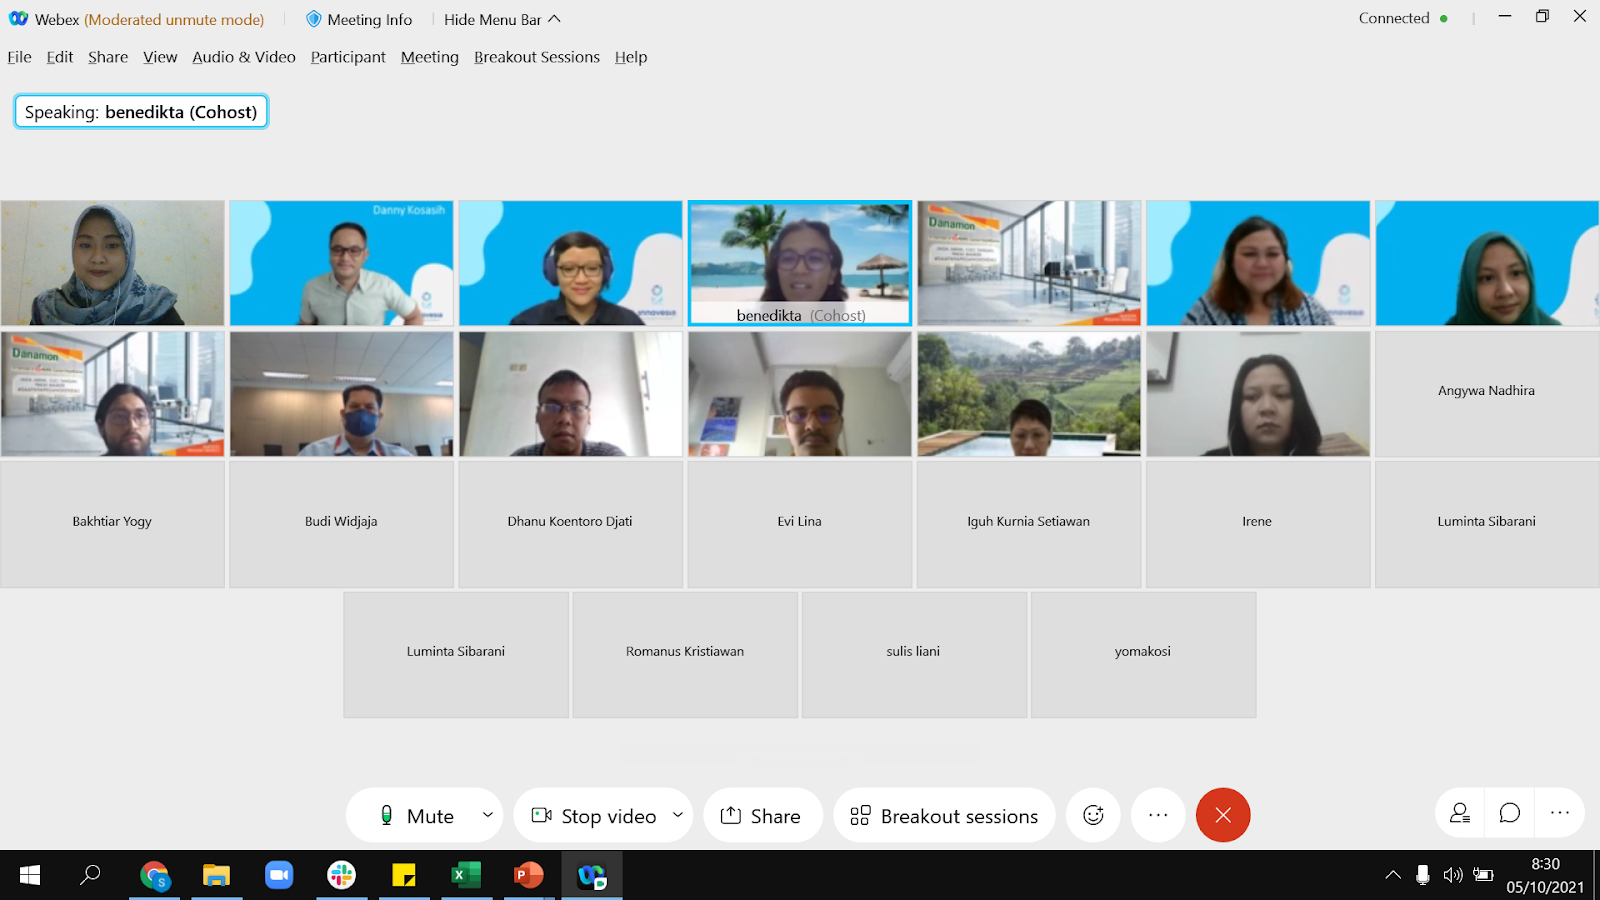Screen dimensions: 1600x900
Task: Click the Speaking: benedikta (Cohost) indicator
Action: [141, 112]
